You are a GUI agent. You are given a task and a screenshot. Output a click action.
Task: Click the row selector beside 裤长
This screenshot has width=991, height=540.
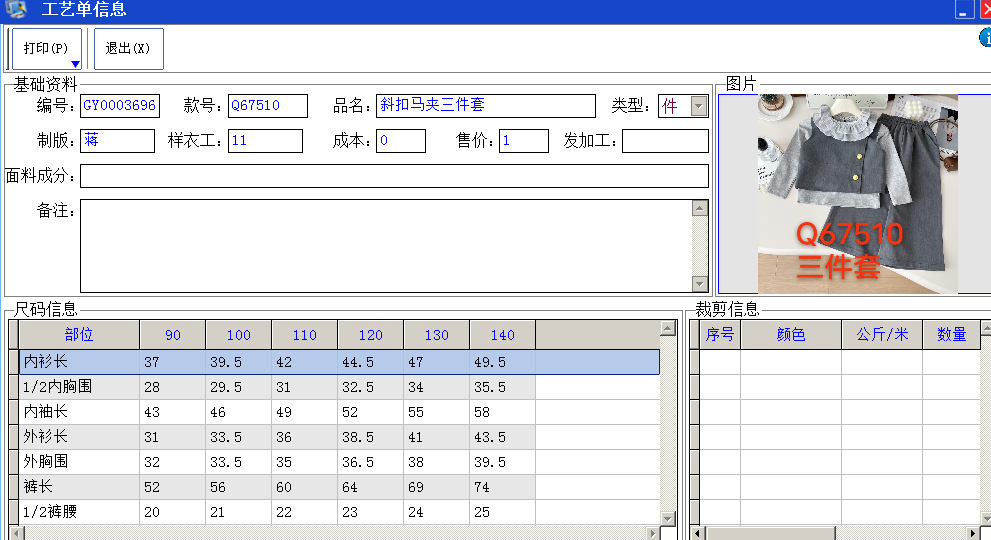(x=13, y=487)
